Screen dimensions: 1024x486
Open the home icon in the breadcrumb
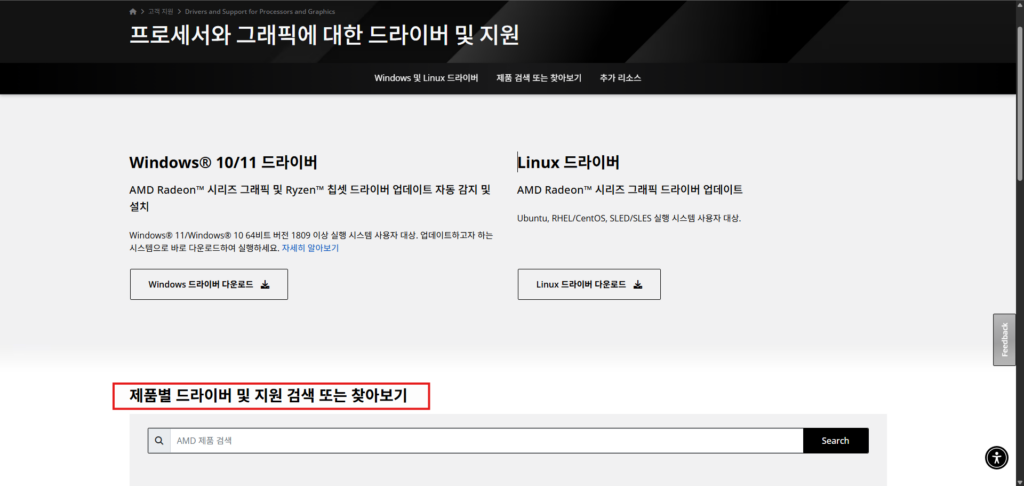click(133, 12)
